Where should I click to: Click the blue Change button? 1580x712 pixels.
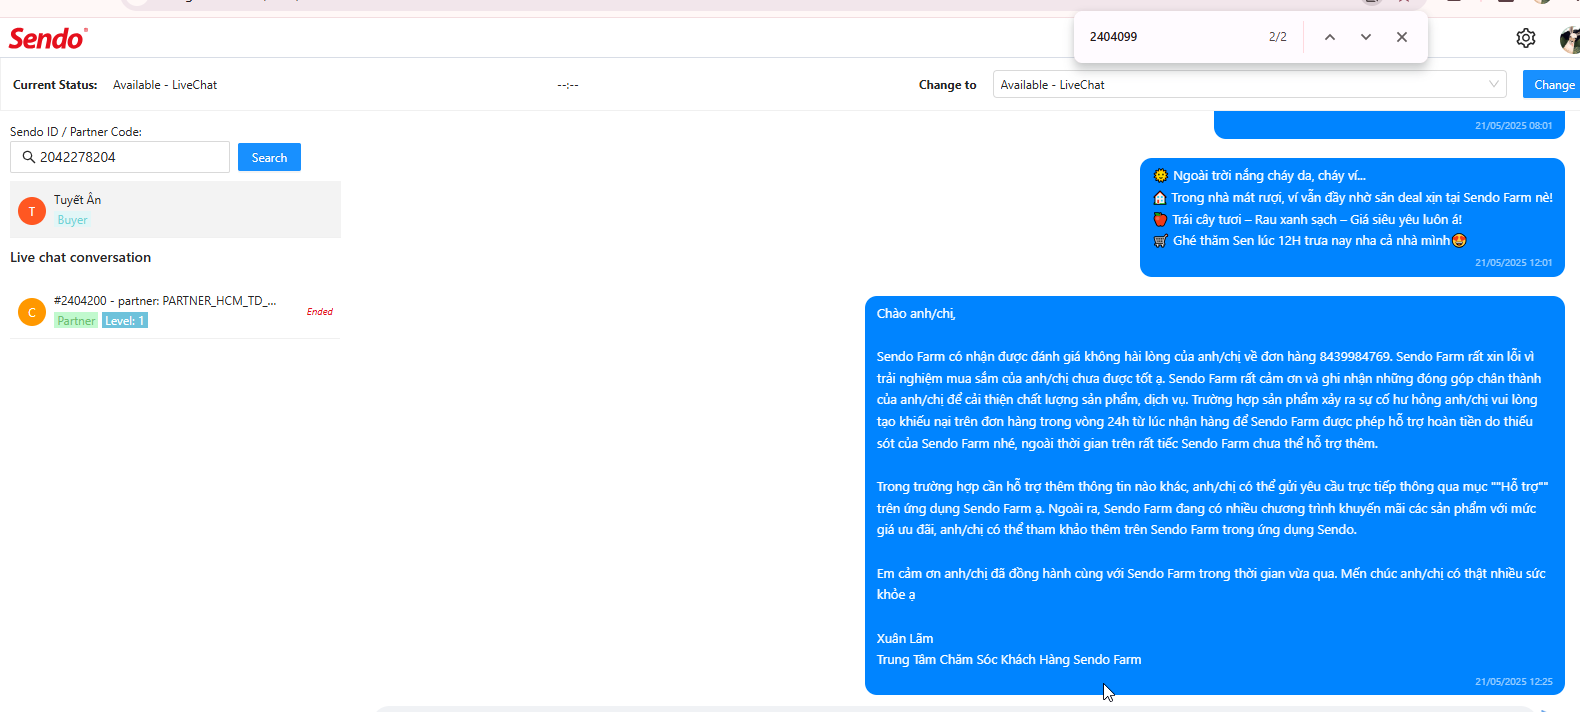pos(1553,85)
